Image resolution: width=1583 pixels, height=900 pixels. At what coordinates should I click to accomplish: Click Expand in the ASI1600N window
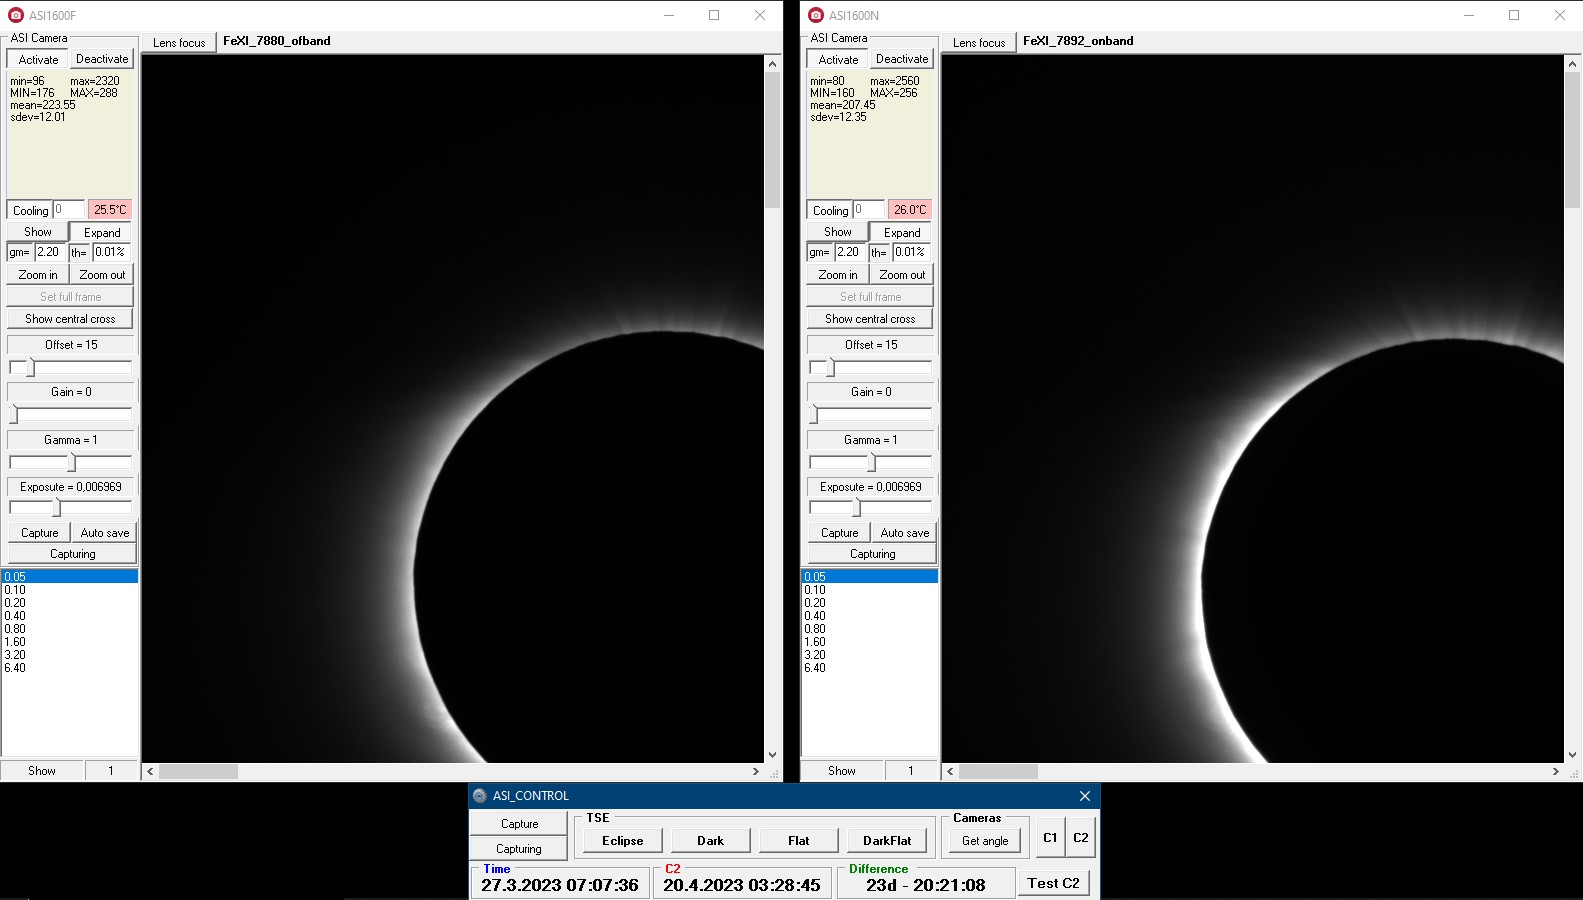[x=902, y=232]
